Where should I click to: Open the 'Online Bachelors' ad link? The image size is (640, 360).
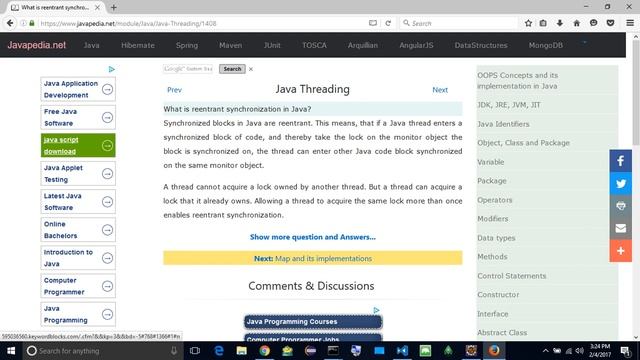coord(78,230)
